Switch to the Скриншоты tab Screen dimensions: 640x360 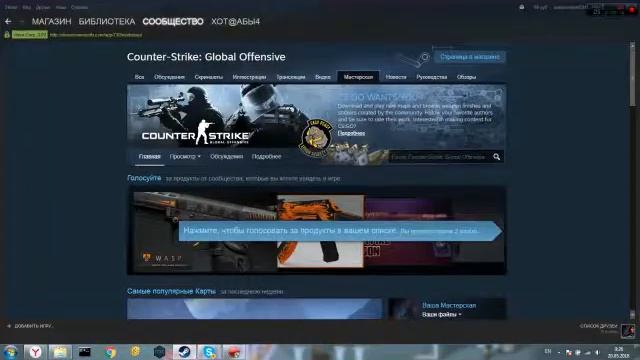209,77
